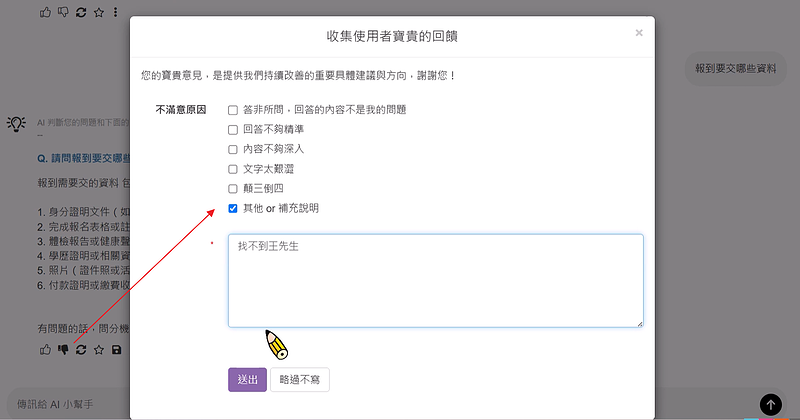
Task: Toggle the 顛三倒四 checkbox
Action: [233, 188]
